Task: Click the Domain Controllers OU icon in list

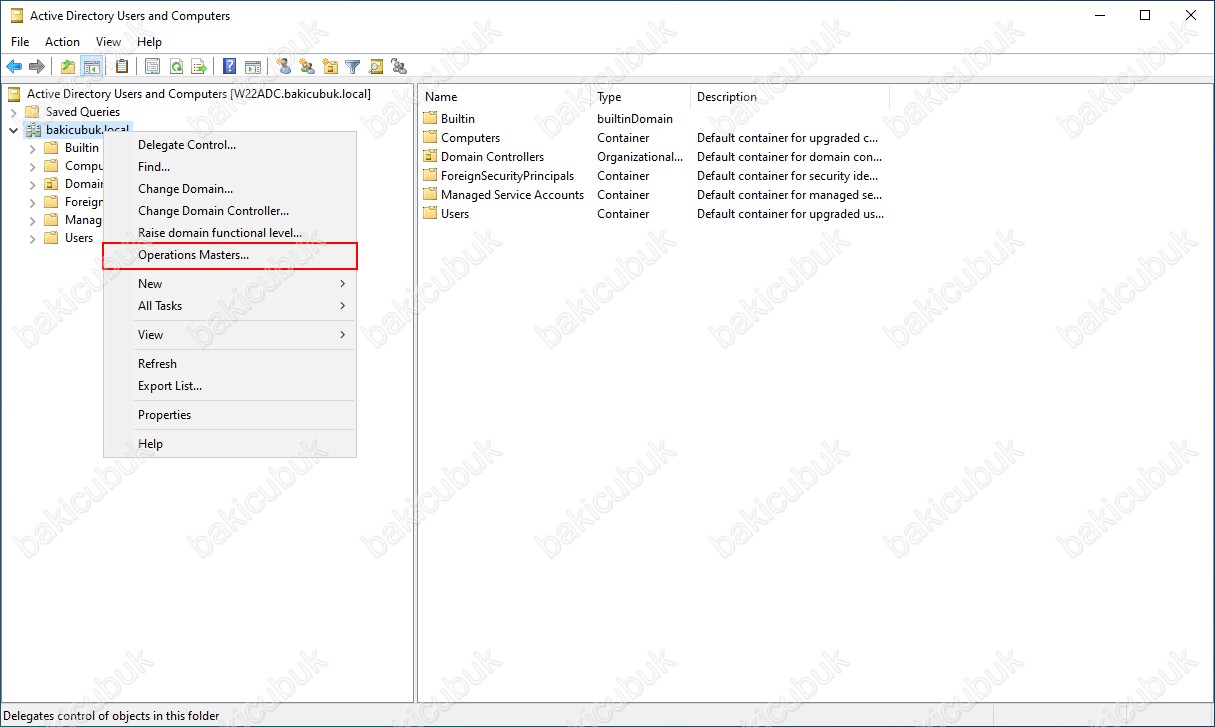Action: pyautogui.click(x=430, y=157)
